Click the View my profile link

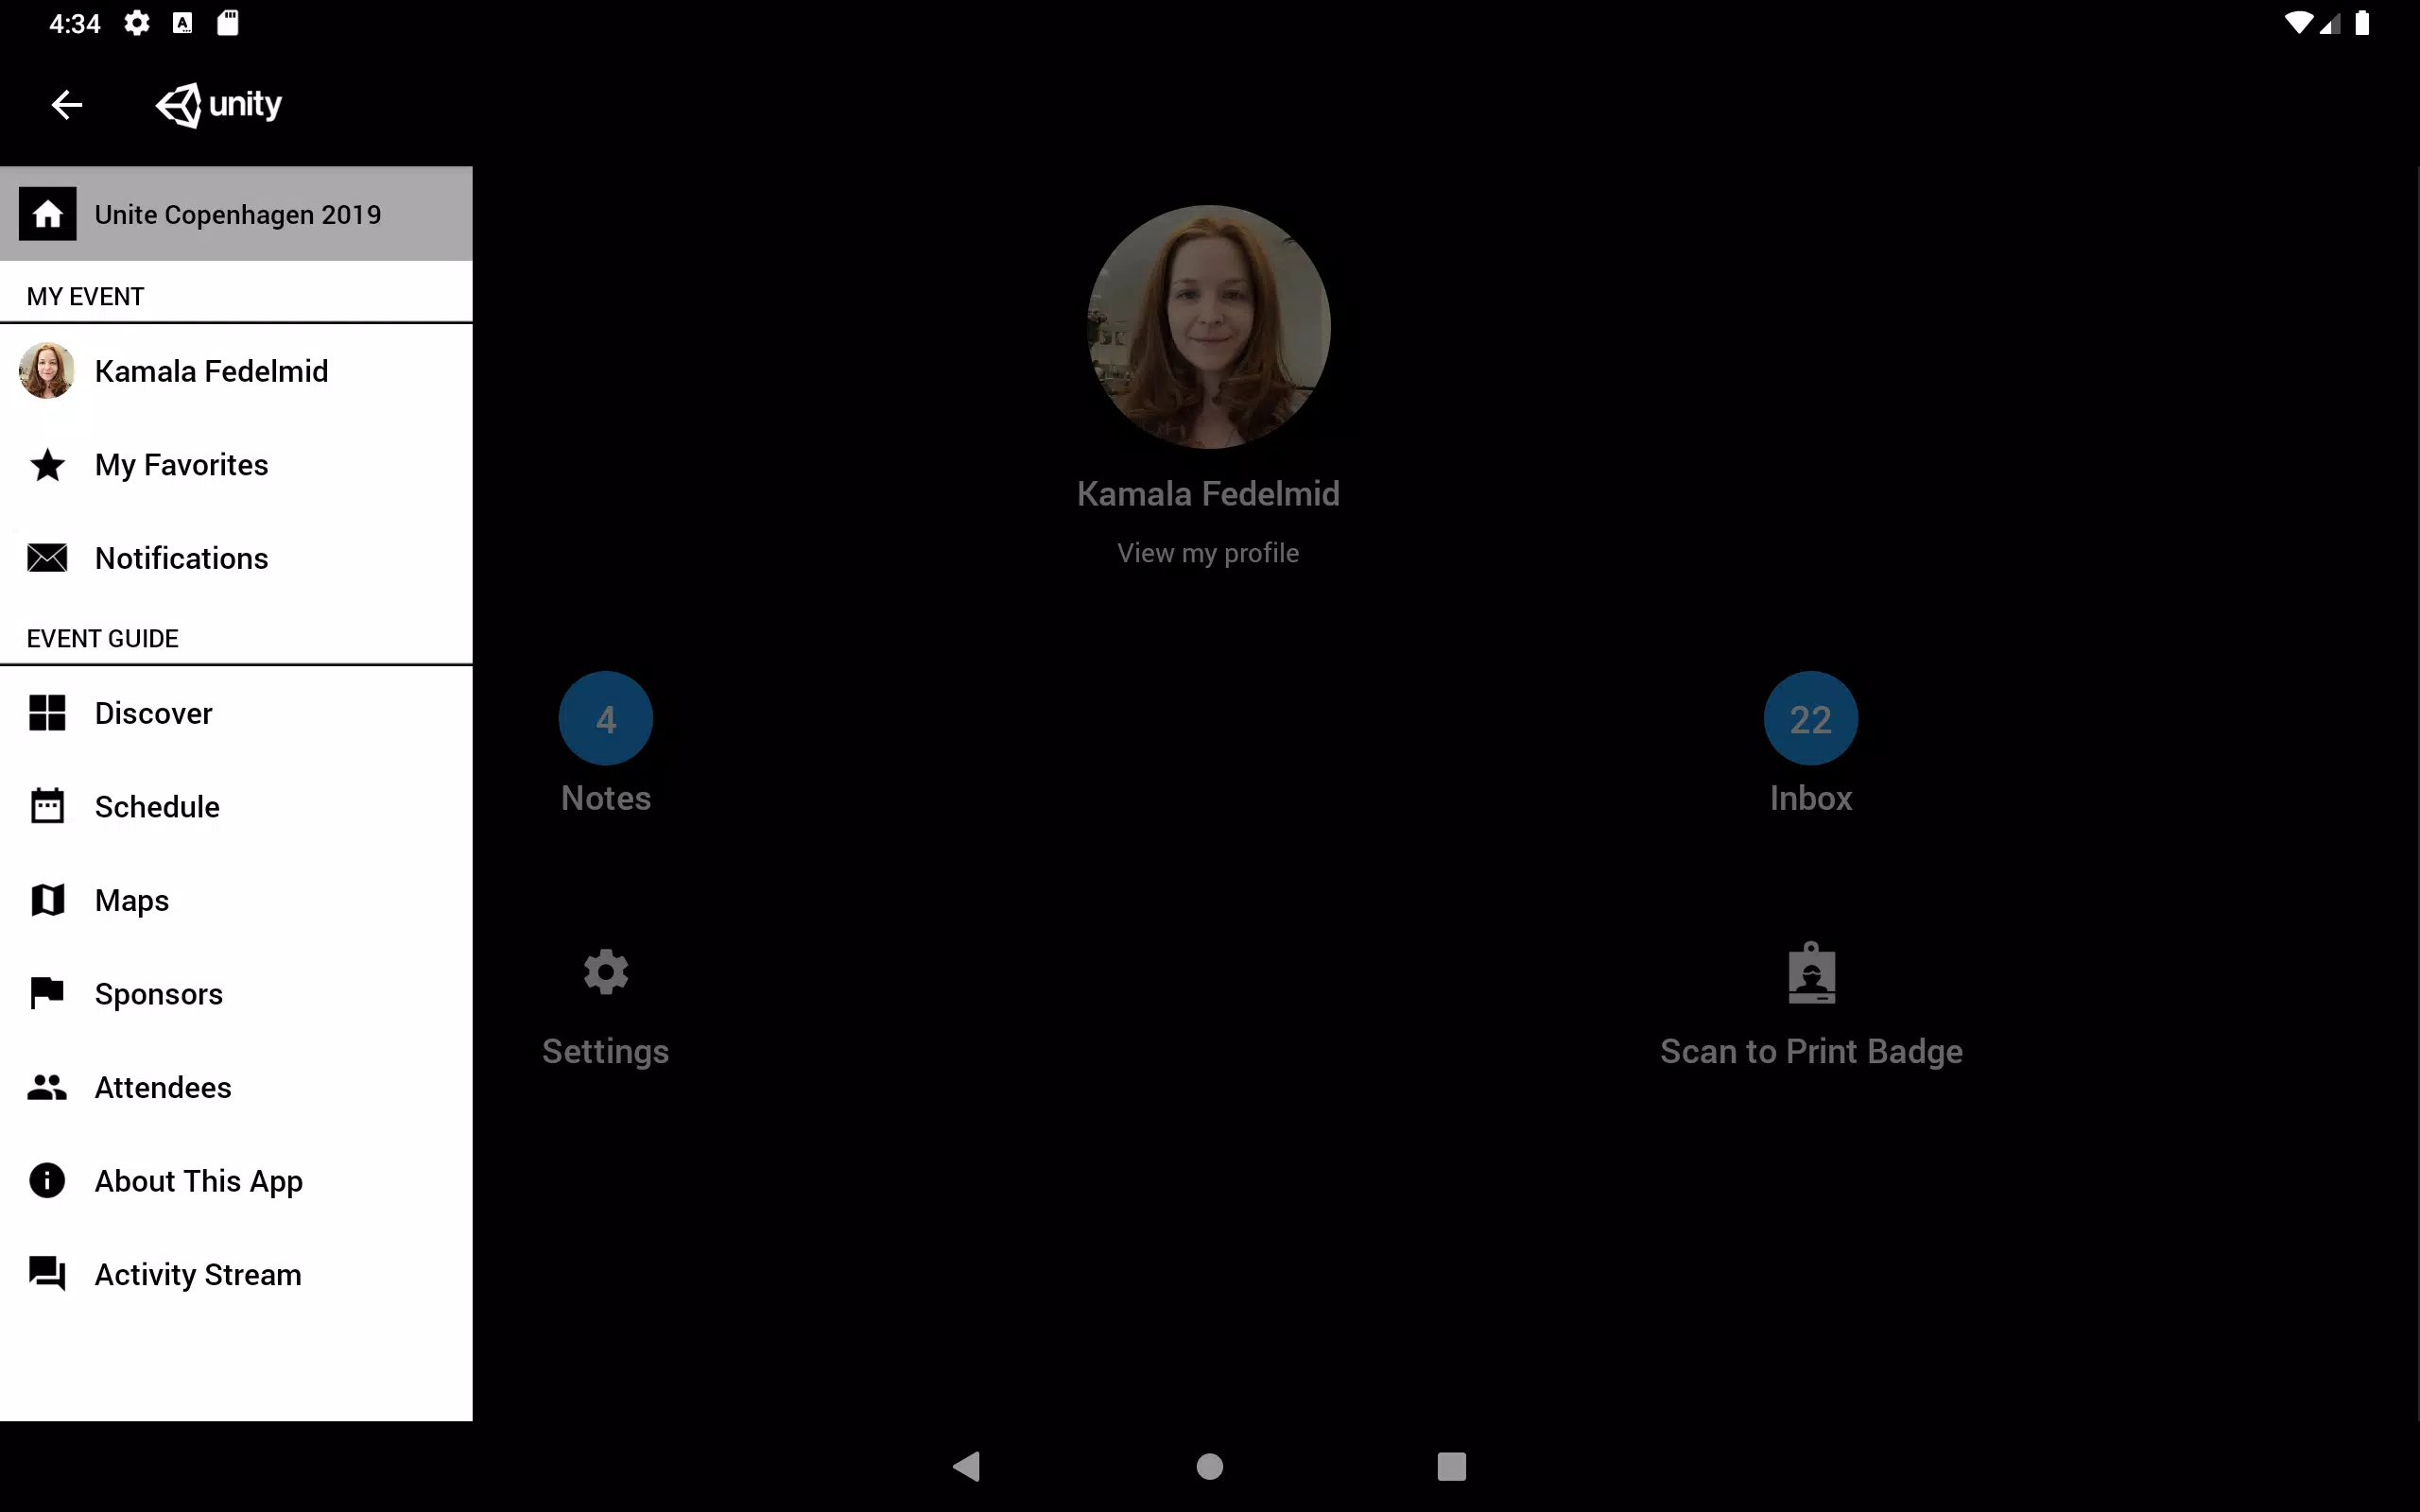1208,553
